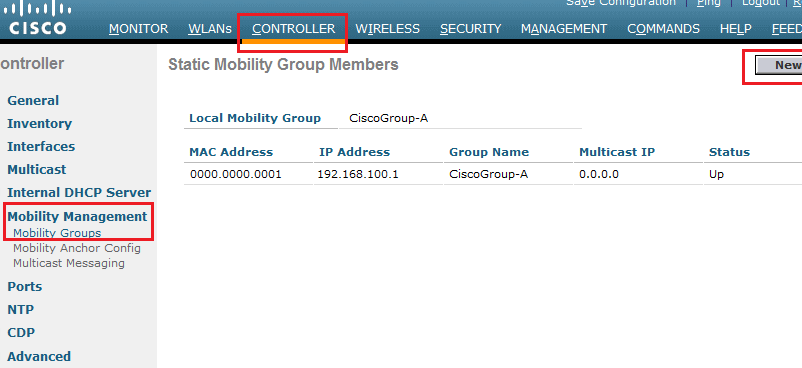802x368 pixels.
Task: Open the COMMANDS menu
Action: click(663, 29)
